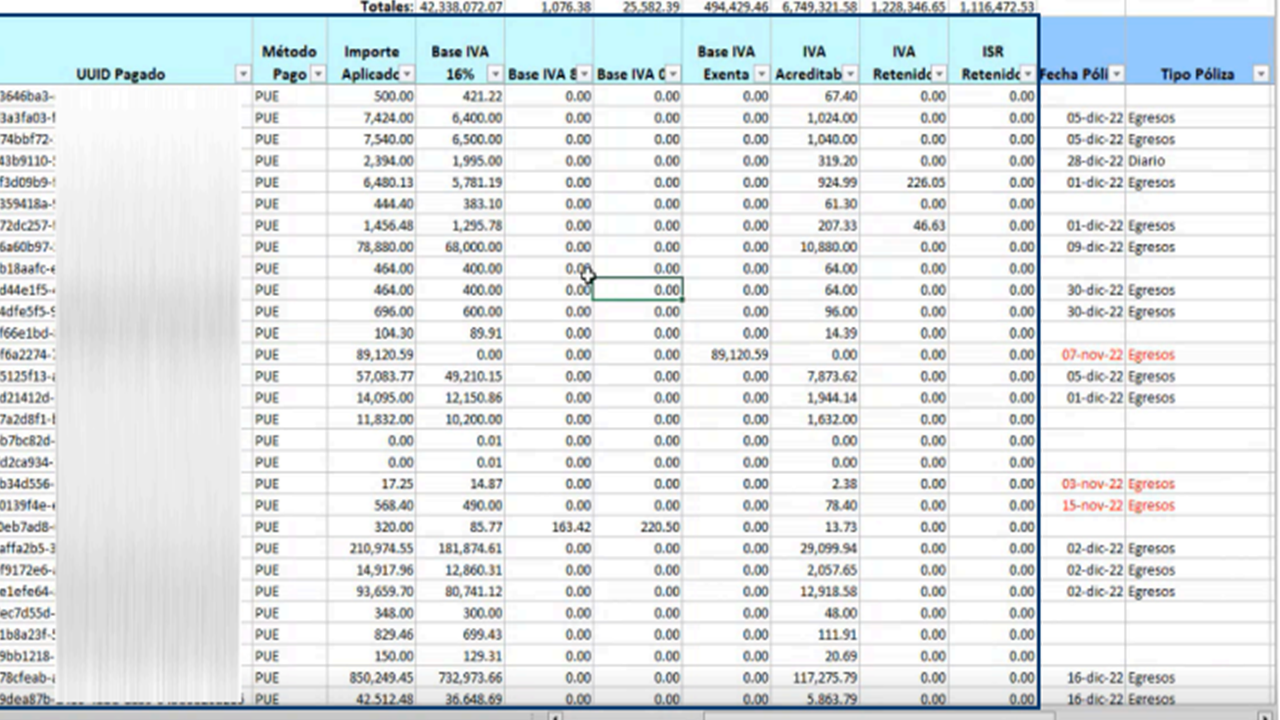Select Base IVA 0 cell 220.50

(x=638, y=527)
